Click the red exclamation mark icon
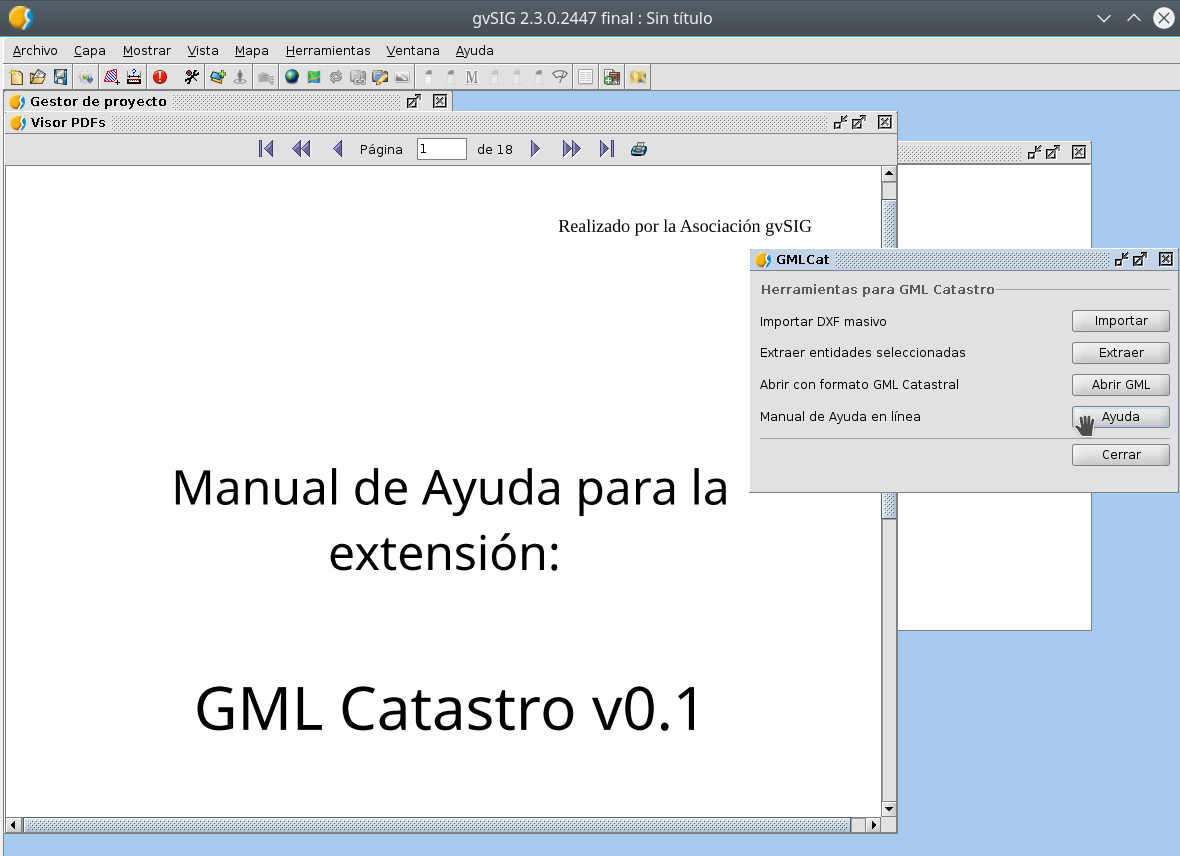1180x856 pixels. point(160,77)
